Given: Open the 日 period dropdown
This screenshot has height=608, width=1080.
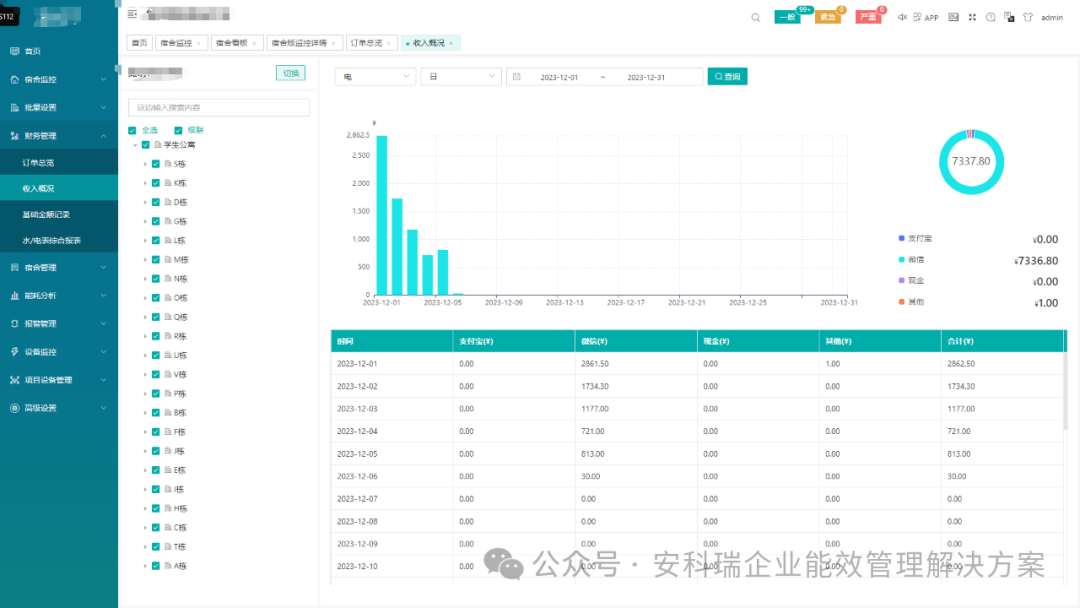Looking at the screenshot, I should (461, 76).
